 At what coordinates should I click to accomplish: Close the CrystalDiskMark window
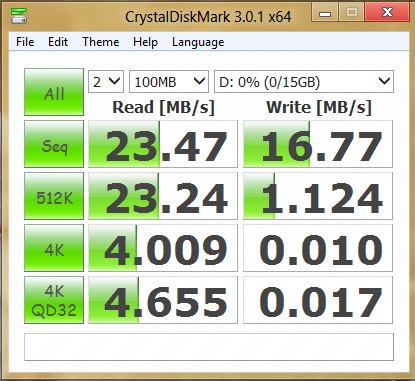coord(387,12)
